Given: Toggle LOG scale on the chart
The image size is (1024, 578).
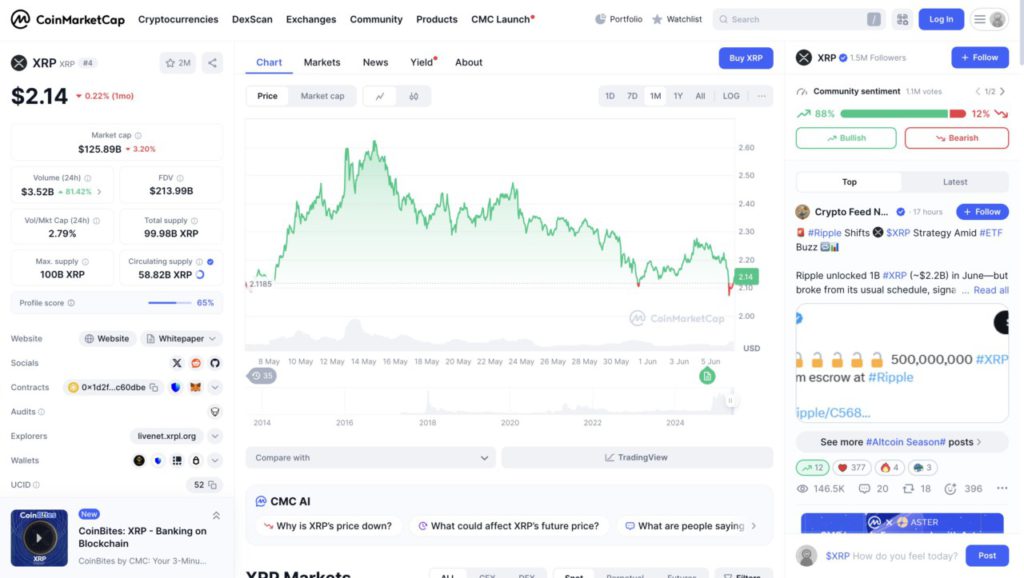Looking at the screenshot, I should click(x=731, y=96).
